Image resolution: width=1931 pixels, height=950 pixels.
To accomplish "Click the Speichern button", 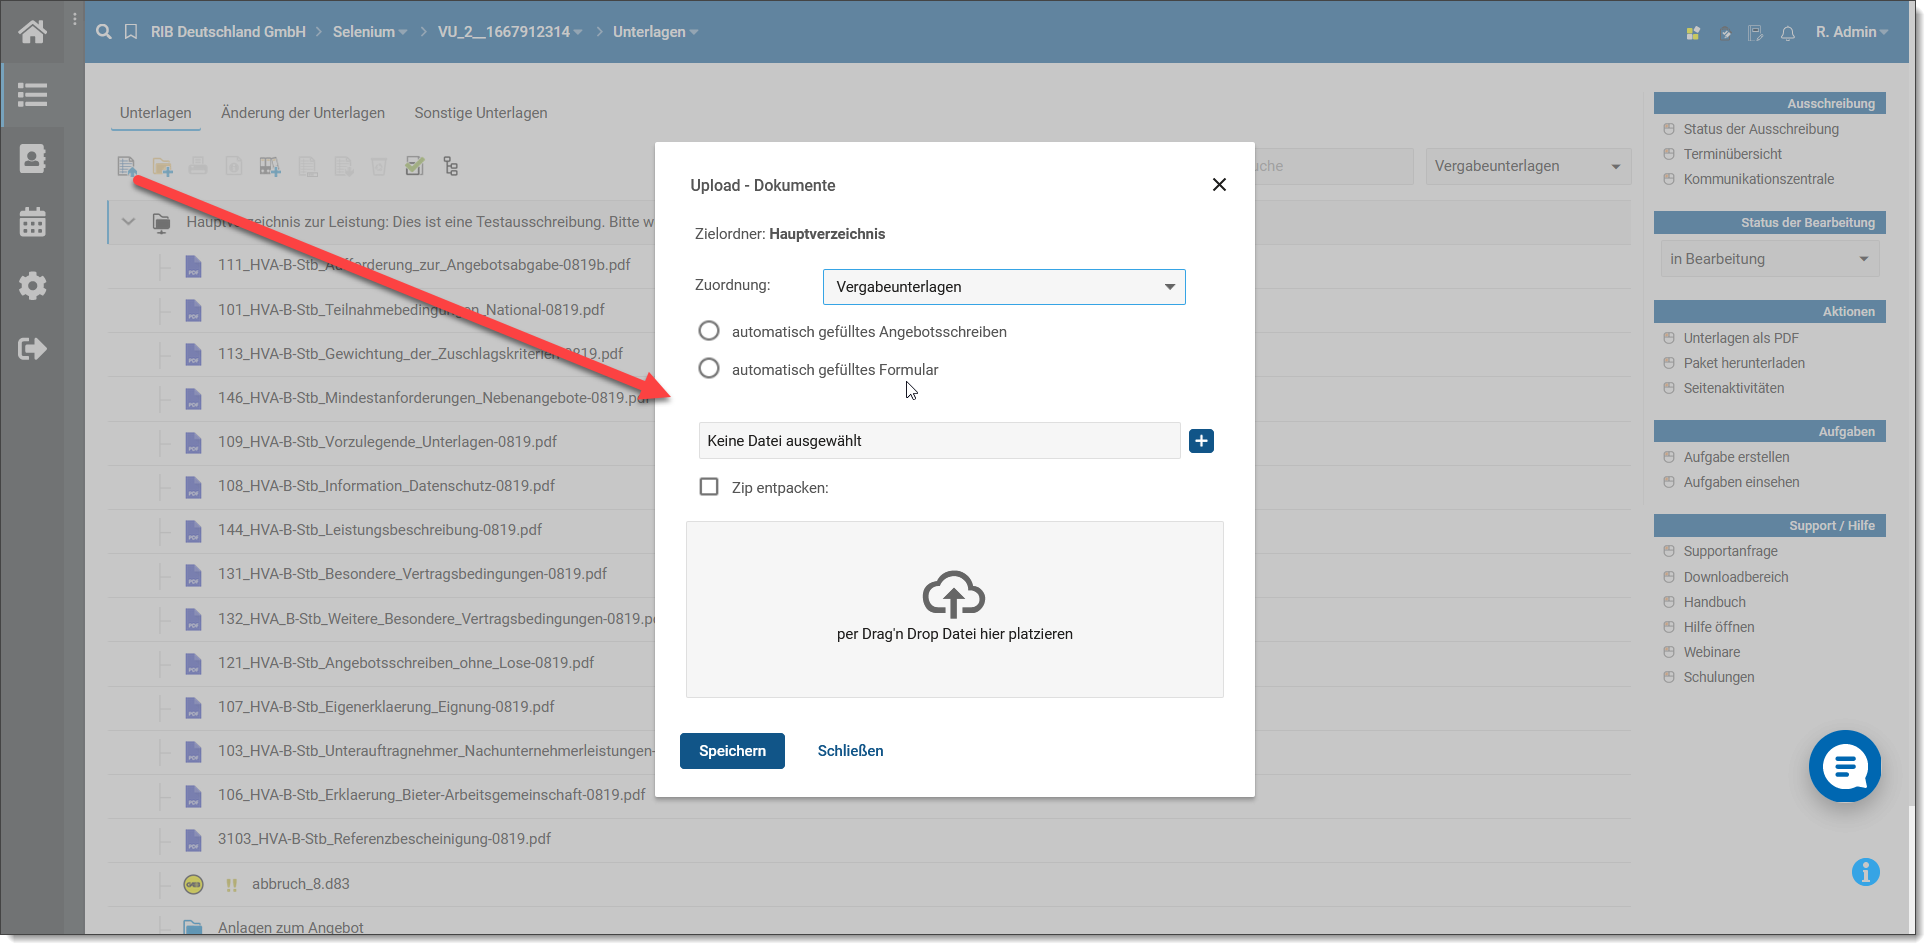I will pyautogui.click(x=732, y=751).
